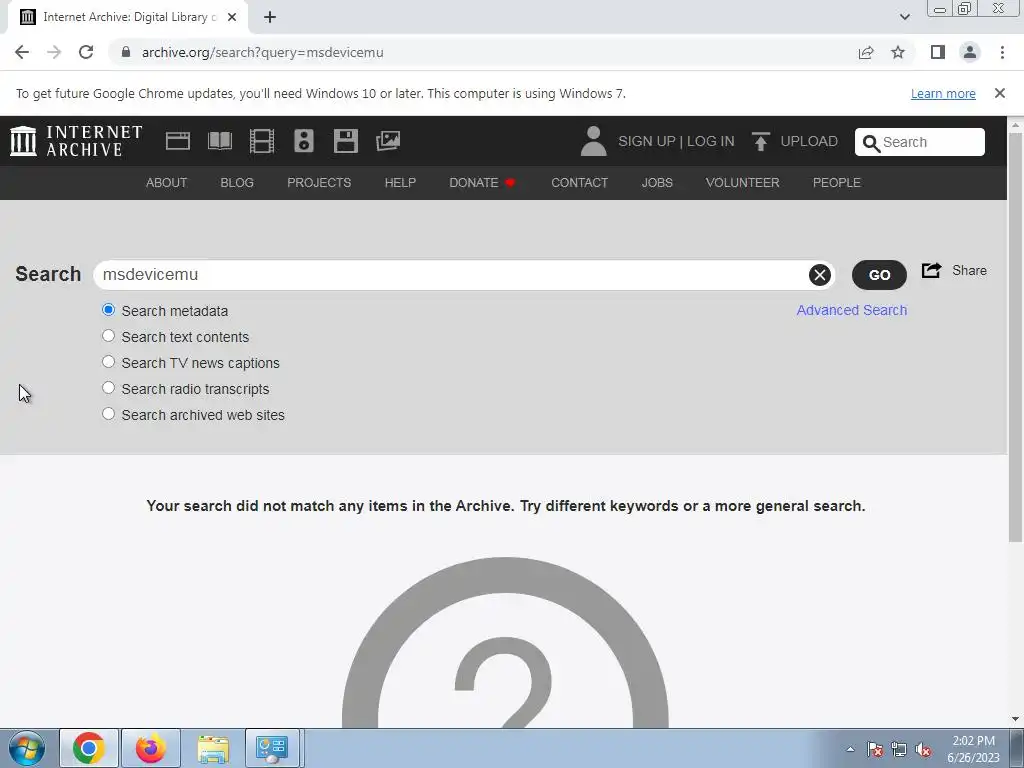This screenshot has height=768, width=1024.
Task: Click the browser address bar URL
Action: click(x=263, y=52)
